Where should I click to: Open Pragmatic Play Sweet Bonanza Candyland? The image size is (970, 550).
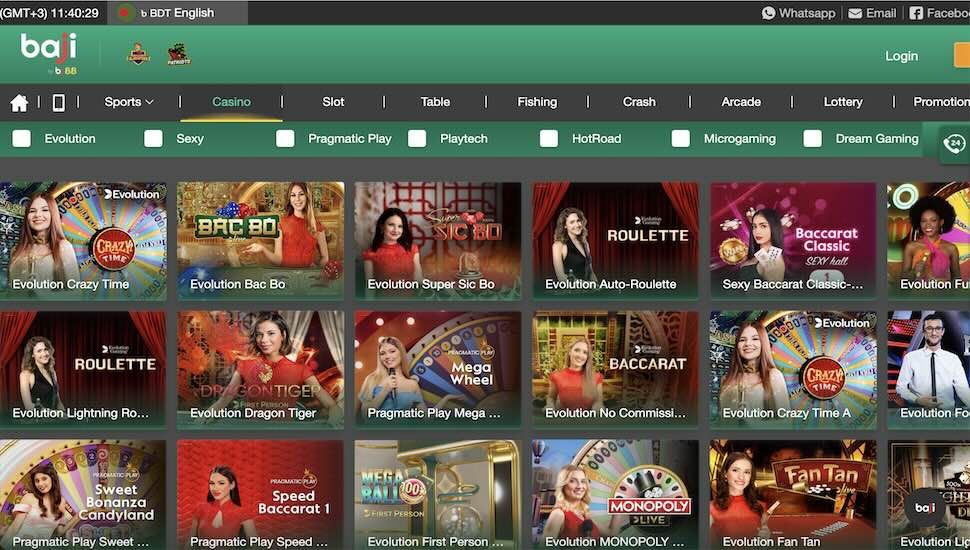[83, 495]
